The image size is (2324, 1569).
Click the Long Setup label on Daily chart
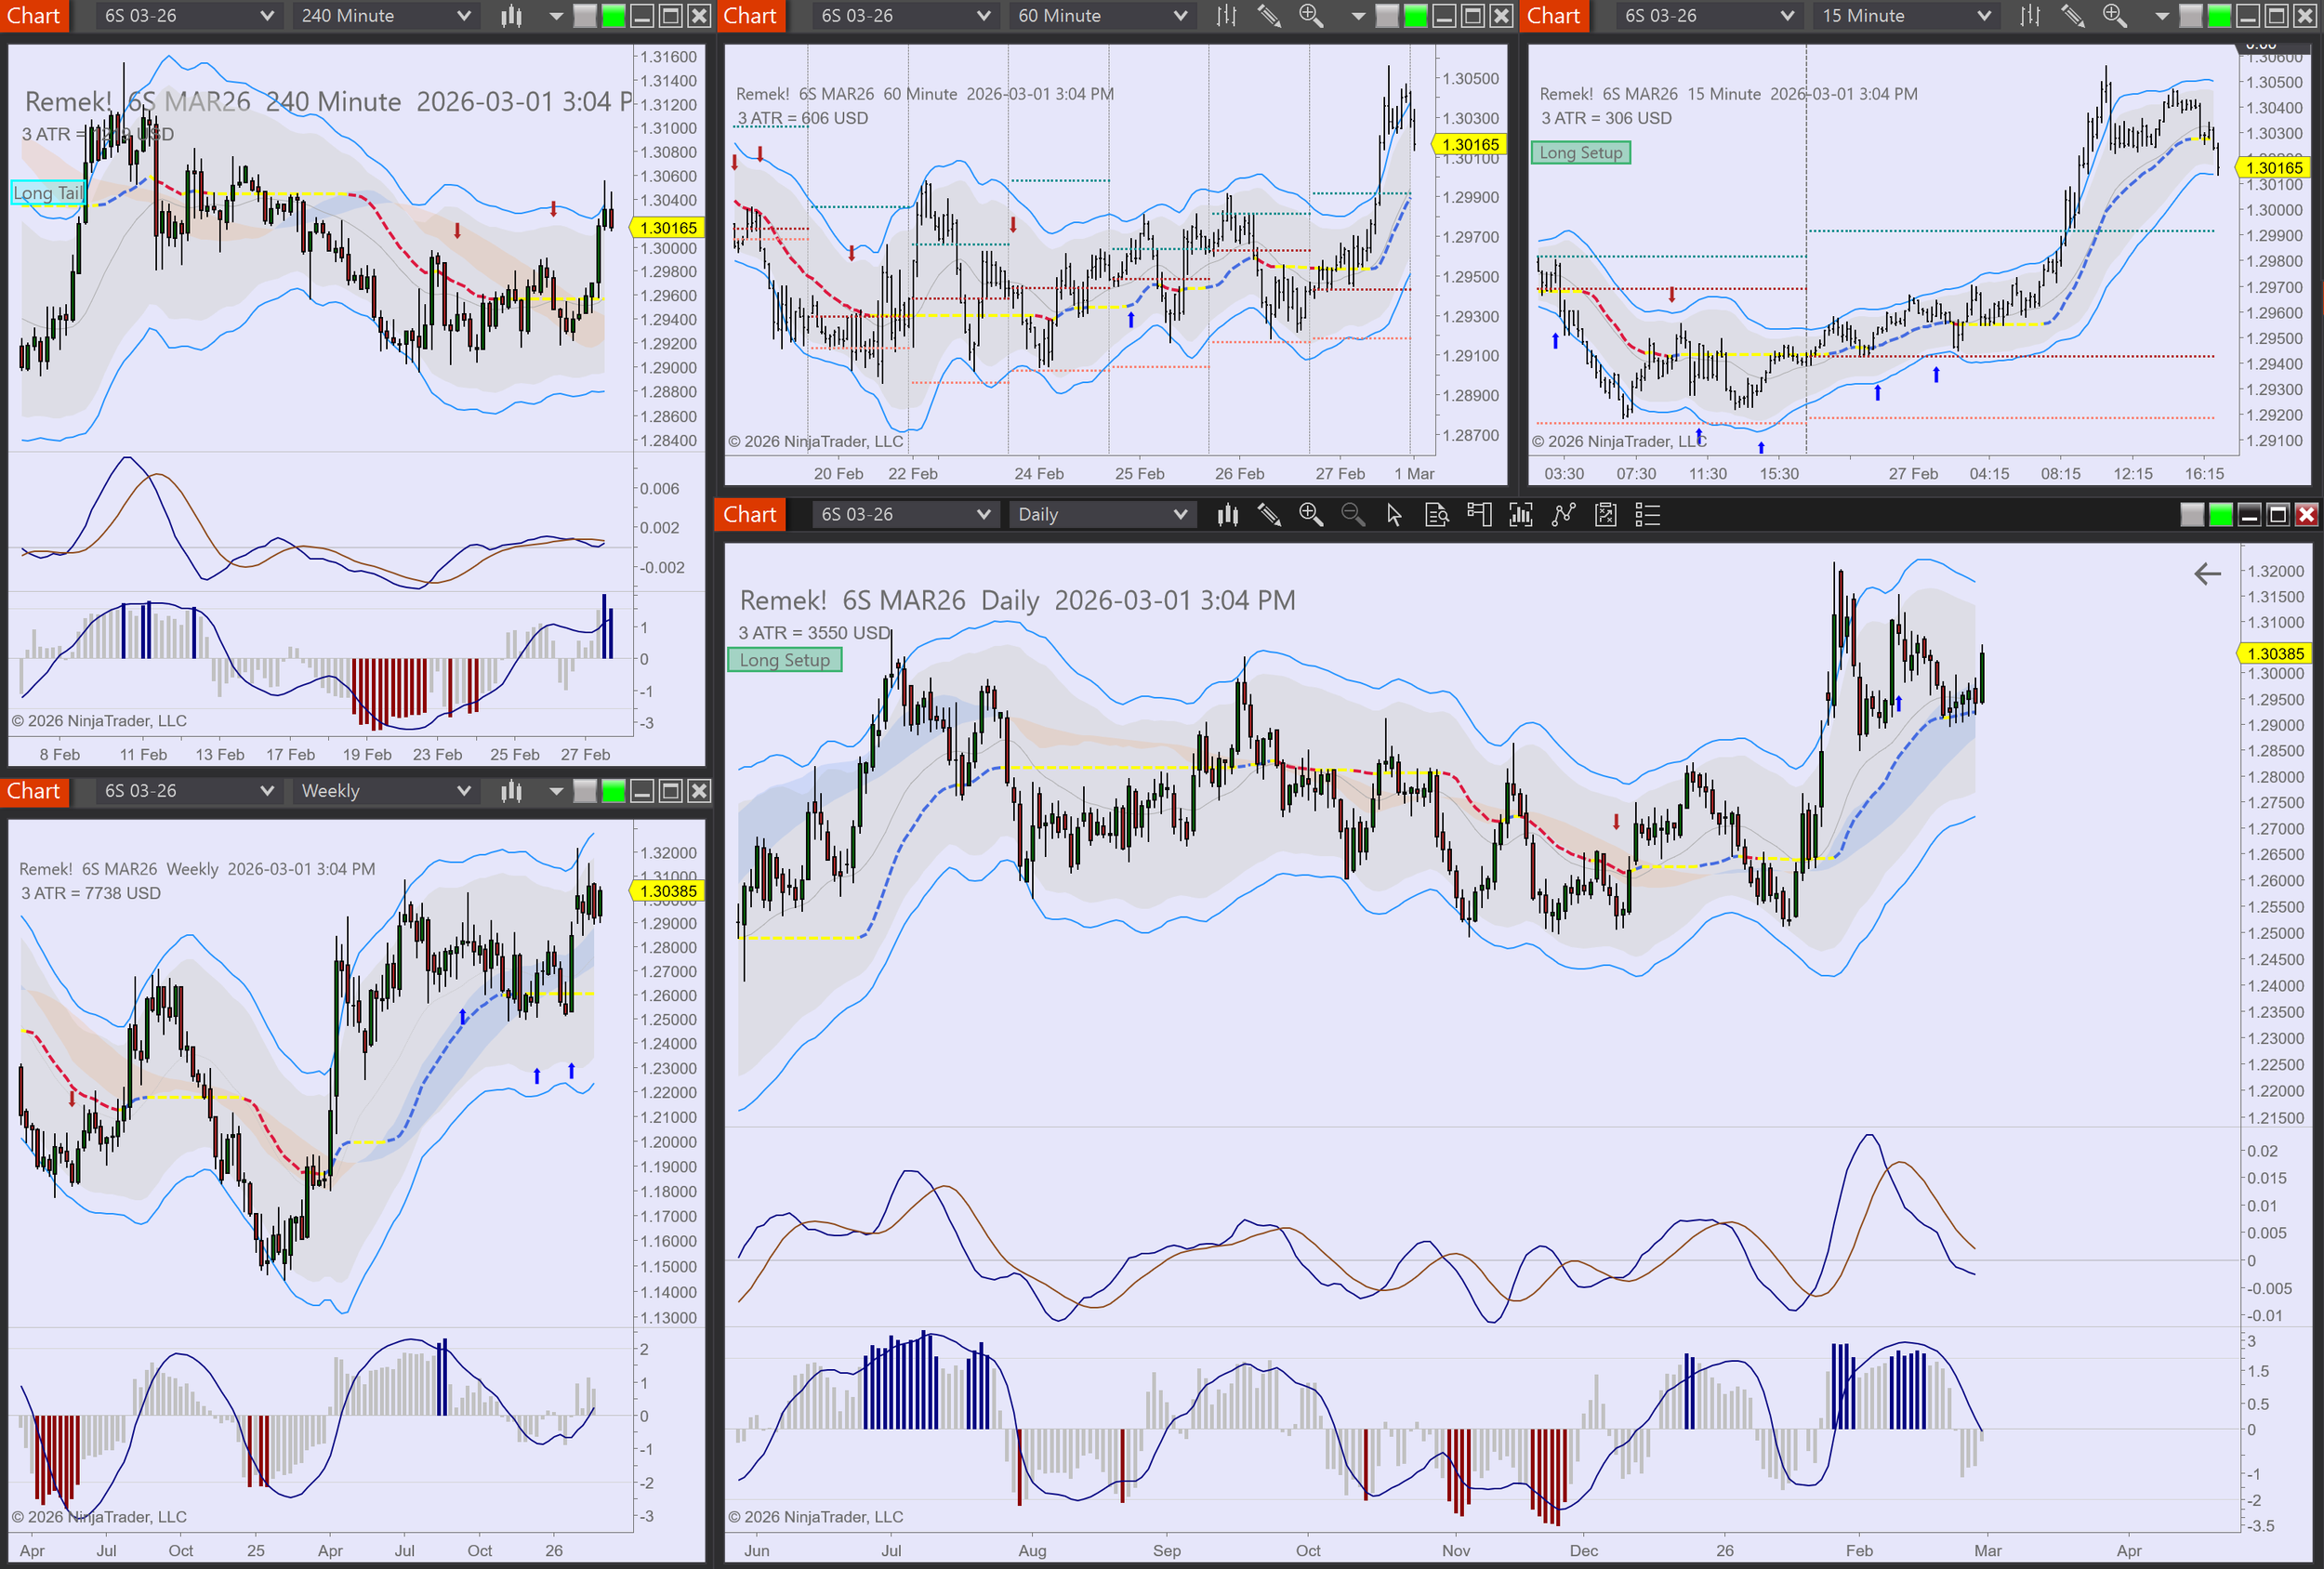(784, 660)
